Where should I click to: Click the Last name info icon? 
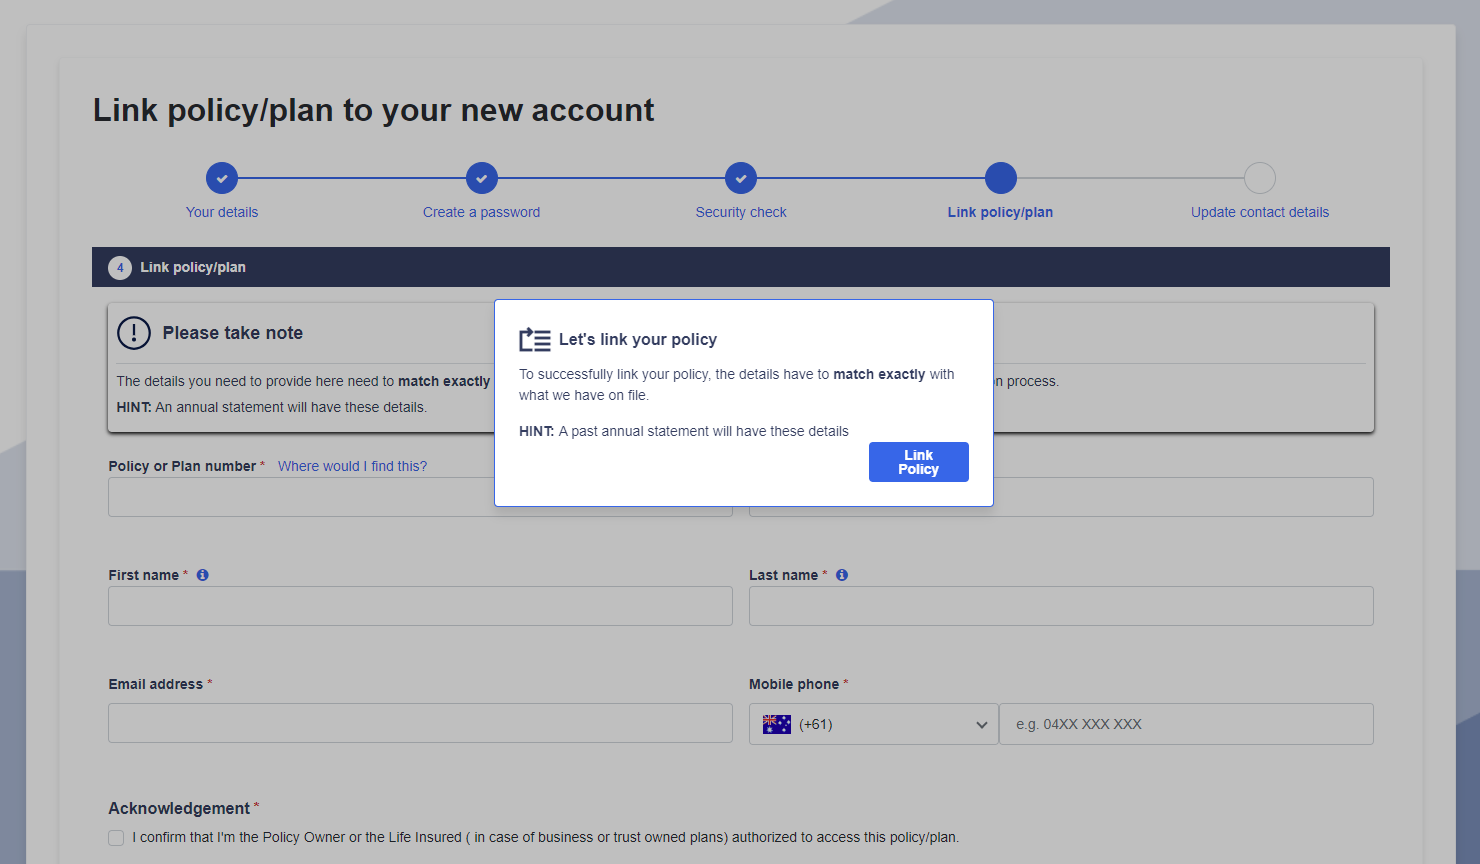click(x=842, y=575)
